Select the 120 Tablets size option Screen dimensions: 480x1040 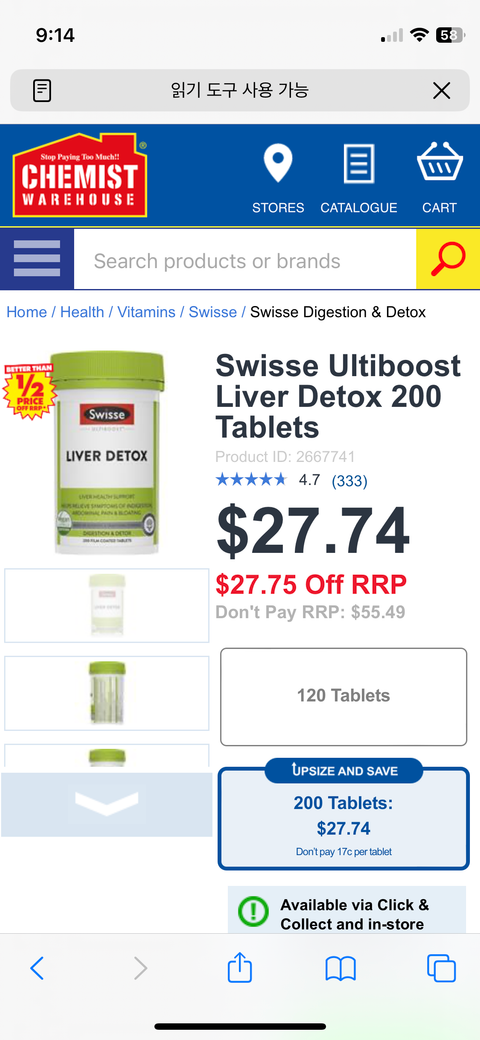click(x=343, y=696)
